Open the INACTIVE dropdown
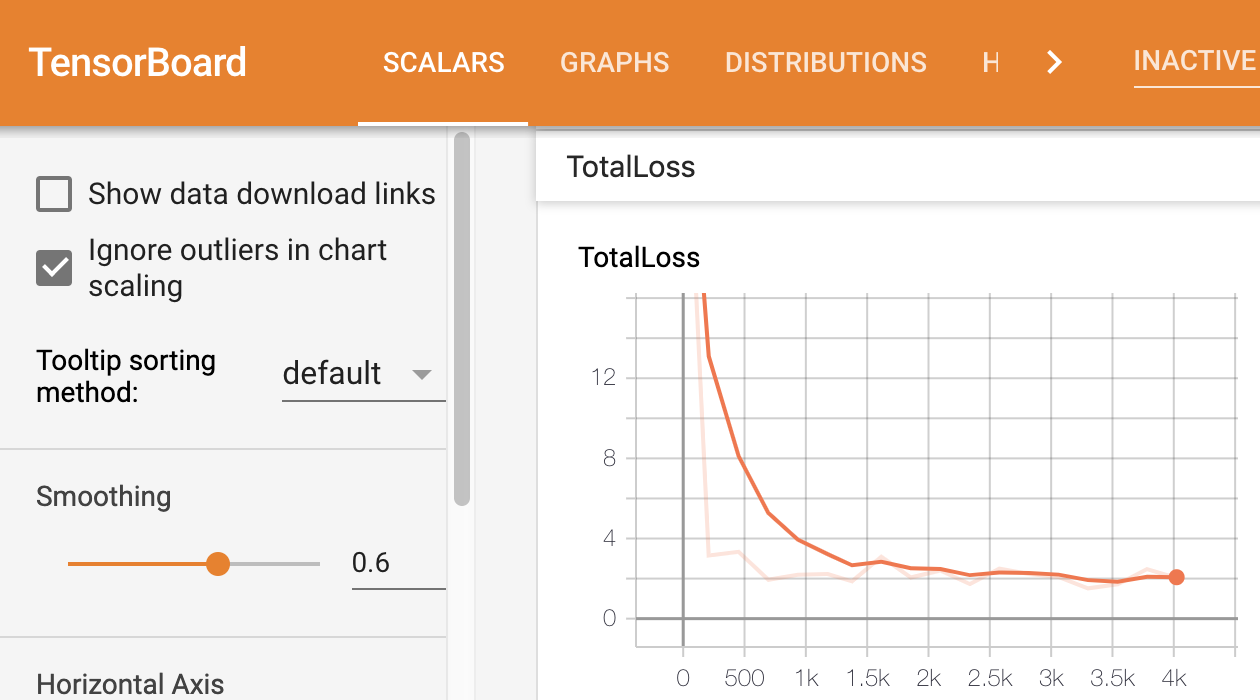The height and width of the screenshot is (700, 1260). [x=1196, y=61]
